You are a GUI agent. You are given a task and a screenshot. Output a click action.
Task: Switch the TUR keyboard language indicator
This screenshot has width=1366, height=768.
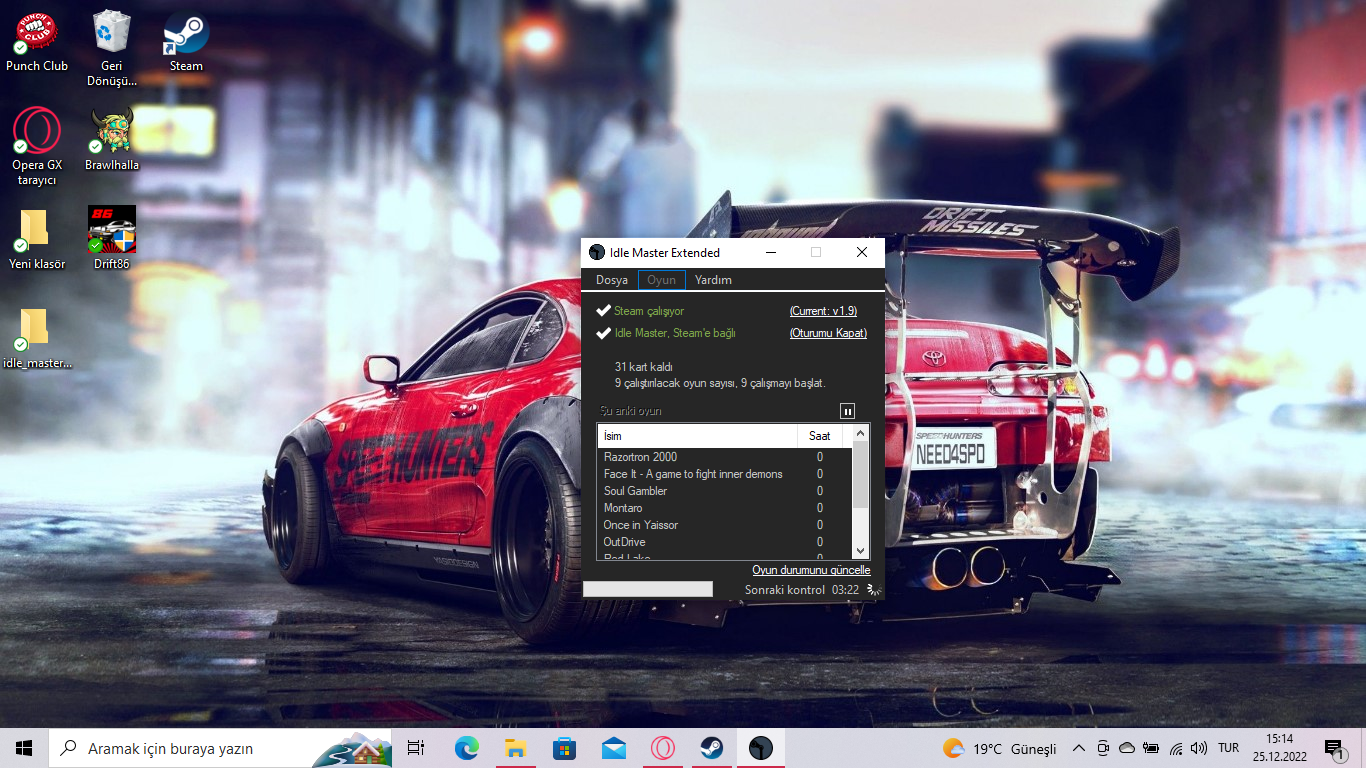click(1229, 748)
